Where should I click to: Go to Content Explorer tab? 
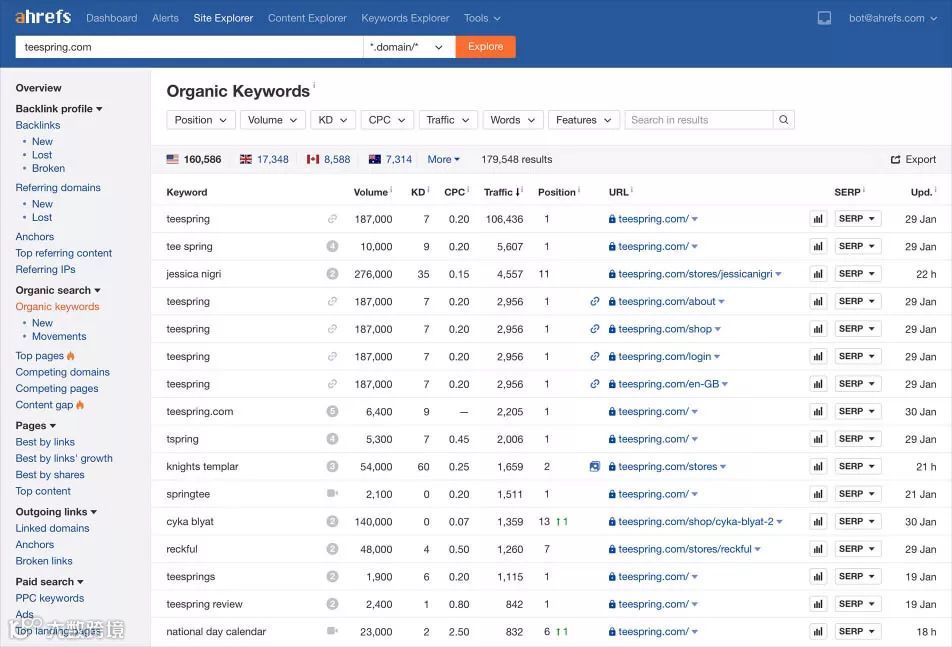[307, 18]
